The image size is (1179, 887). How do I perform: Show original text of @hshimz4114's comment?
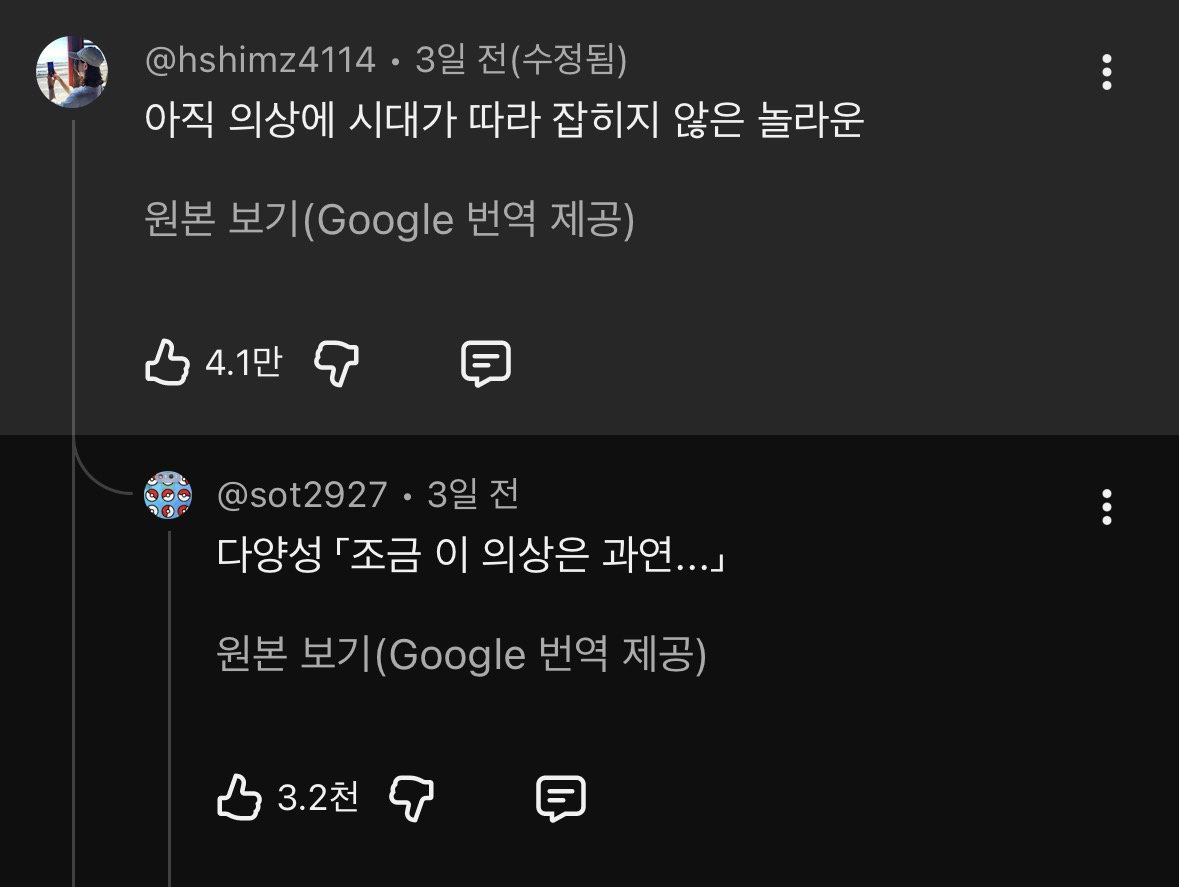[x=389, y=219]
